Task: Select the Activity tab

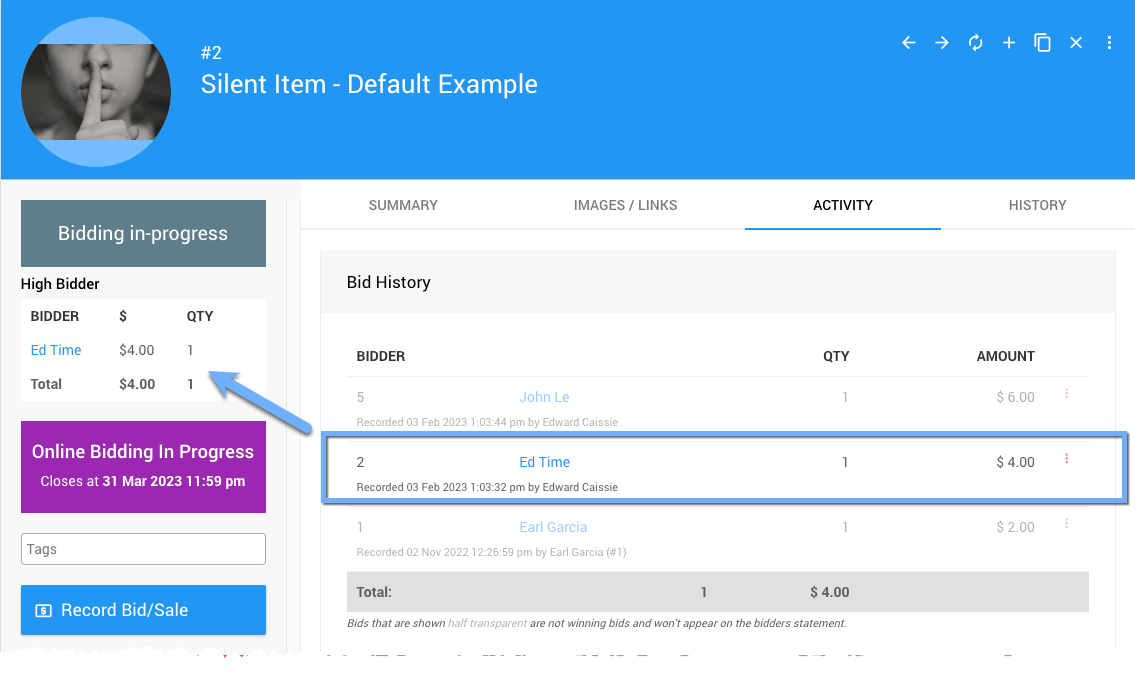Action: 843,205
